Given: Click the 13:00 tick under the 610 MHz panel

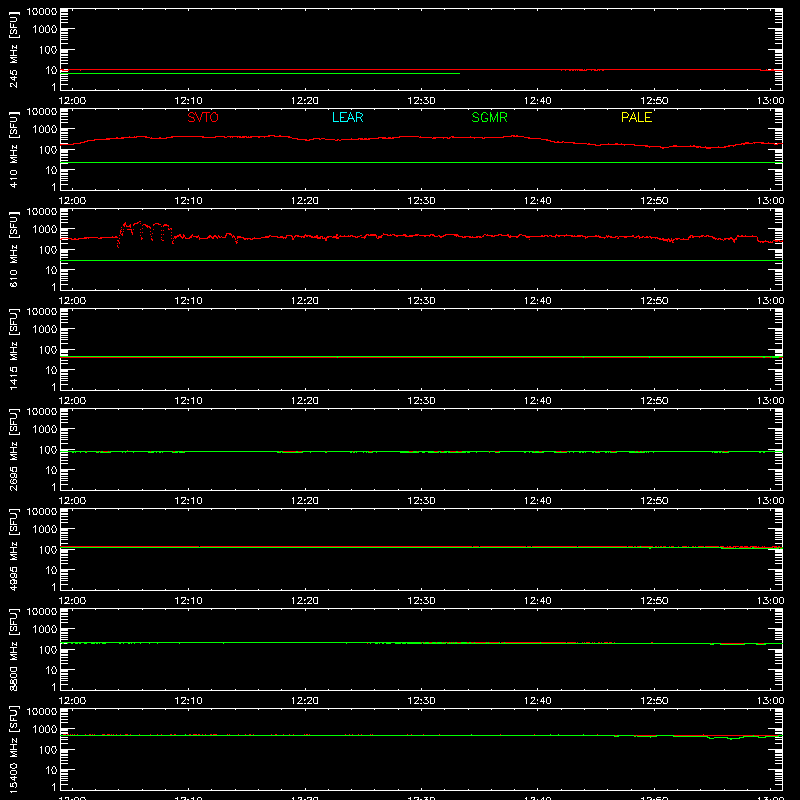Looking at the screenshot, I should point(770,301).
